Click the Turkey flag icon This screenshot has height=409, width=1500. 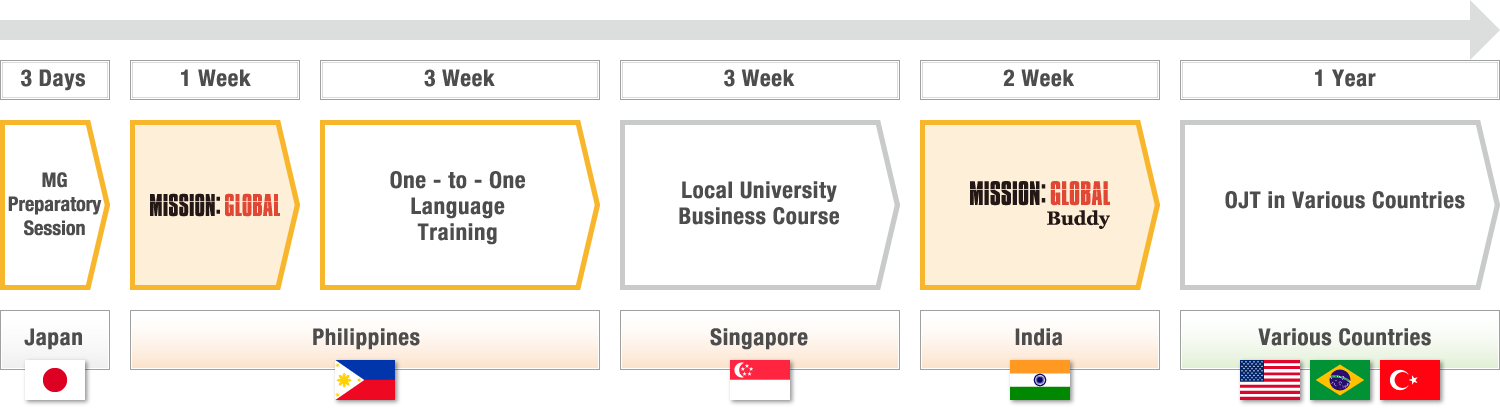click(x=1410, y=380)
